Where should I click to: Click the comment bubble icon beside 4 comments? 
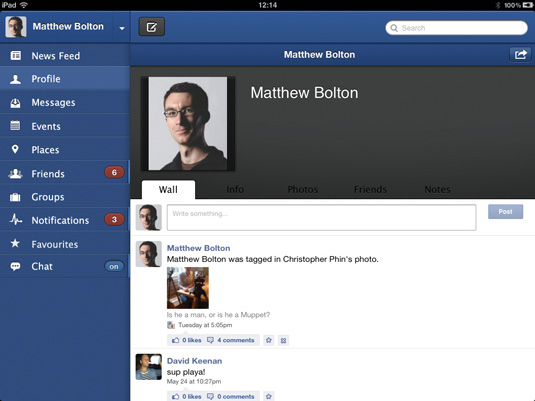(x=211, y=340)
